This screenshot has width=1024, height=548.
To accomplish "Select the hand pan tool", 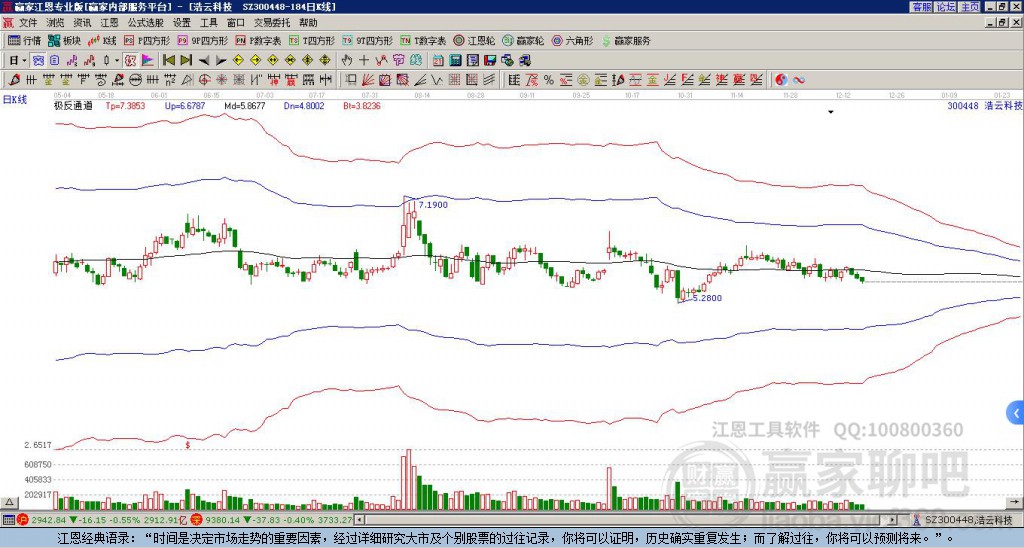I will pyautogui.click(x=347, y=61).
